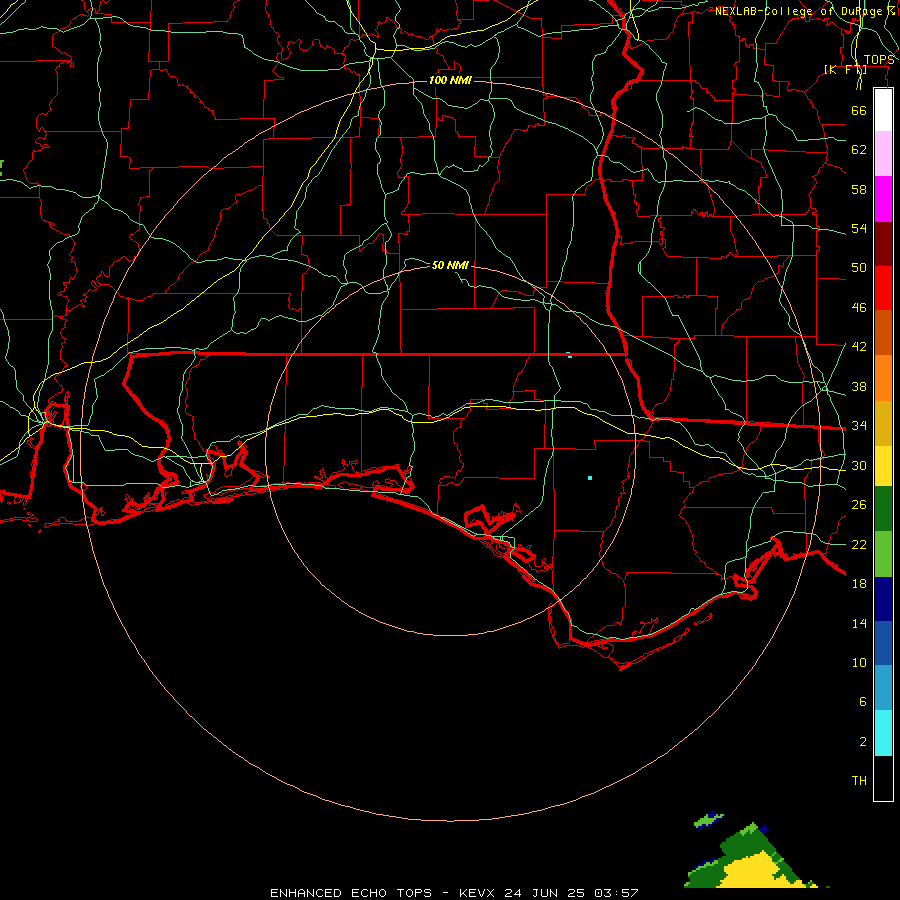Viewport: 900px width, 900px height.
Task: Click the legend value "10"
Action: pos(859,662)
